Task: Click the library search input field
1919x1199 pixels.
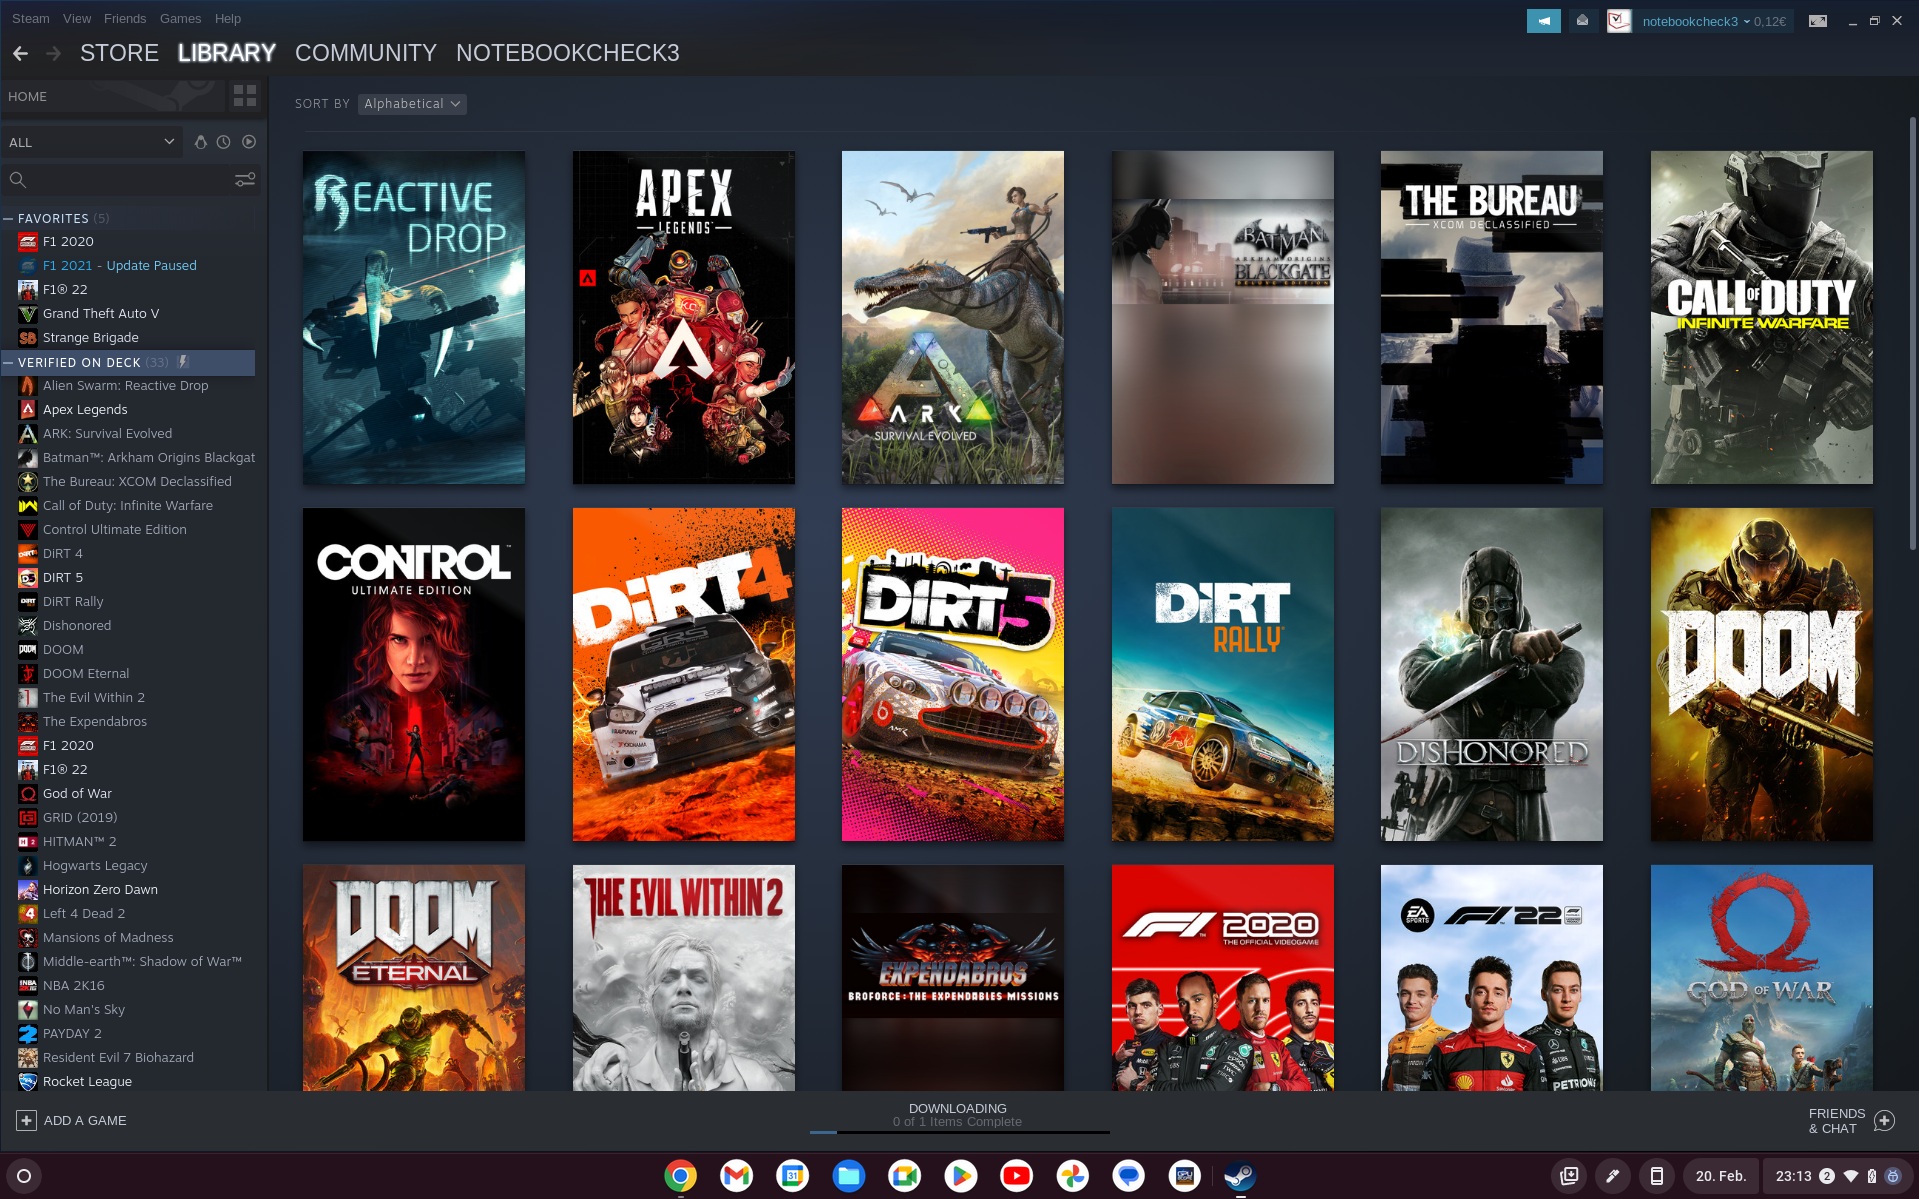Action: tap(130, 180)
